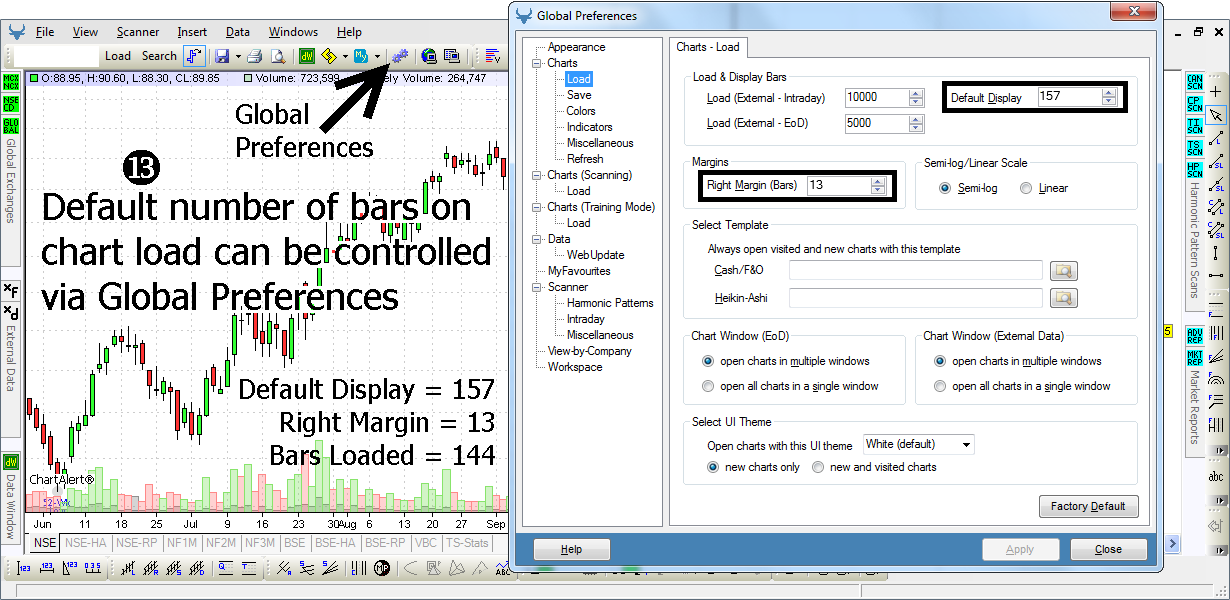Open the Insert menu
The height and width of the screenshot is (600, 1230).
[x=192, y=32]
